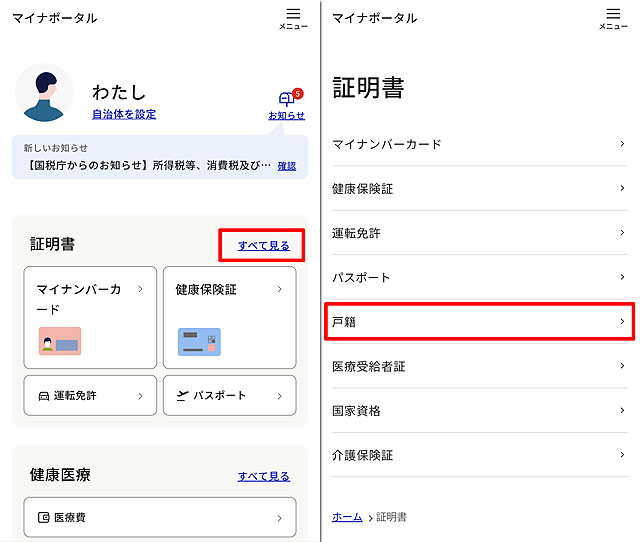This screenshot has width=640, height=542.
Task: Select パスポート in the 証明書 list
Action: click(480, 278)
